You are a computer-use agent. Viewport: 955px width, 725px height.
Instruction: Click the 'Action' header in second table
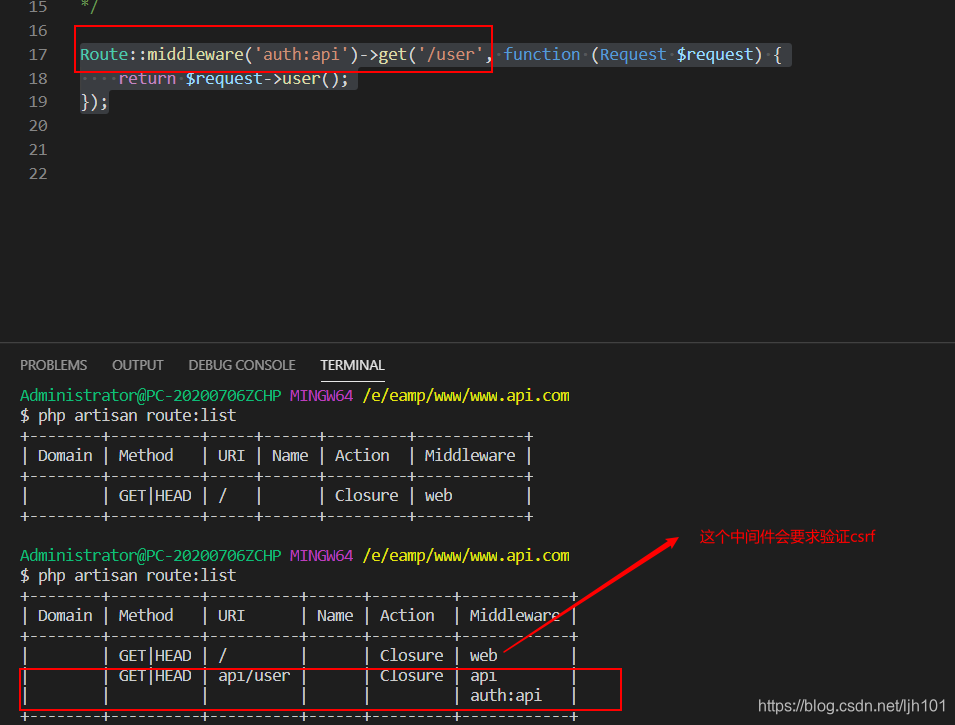(x=407, y=616)
